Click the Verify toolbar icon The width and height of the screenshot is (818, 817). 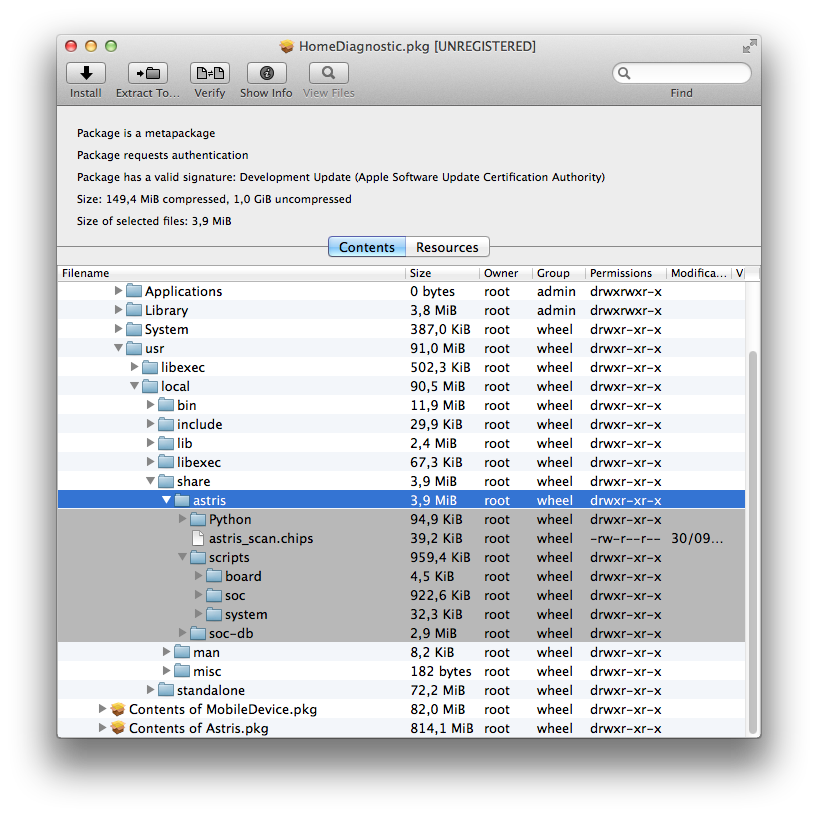coord(210,73)
